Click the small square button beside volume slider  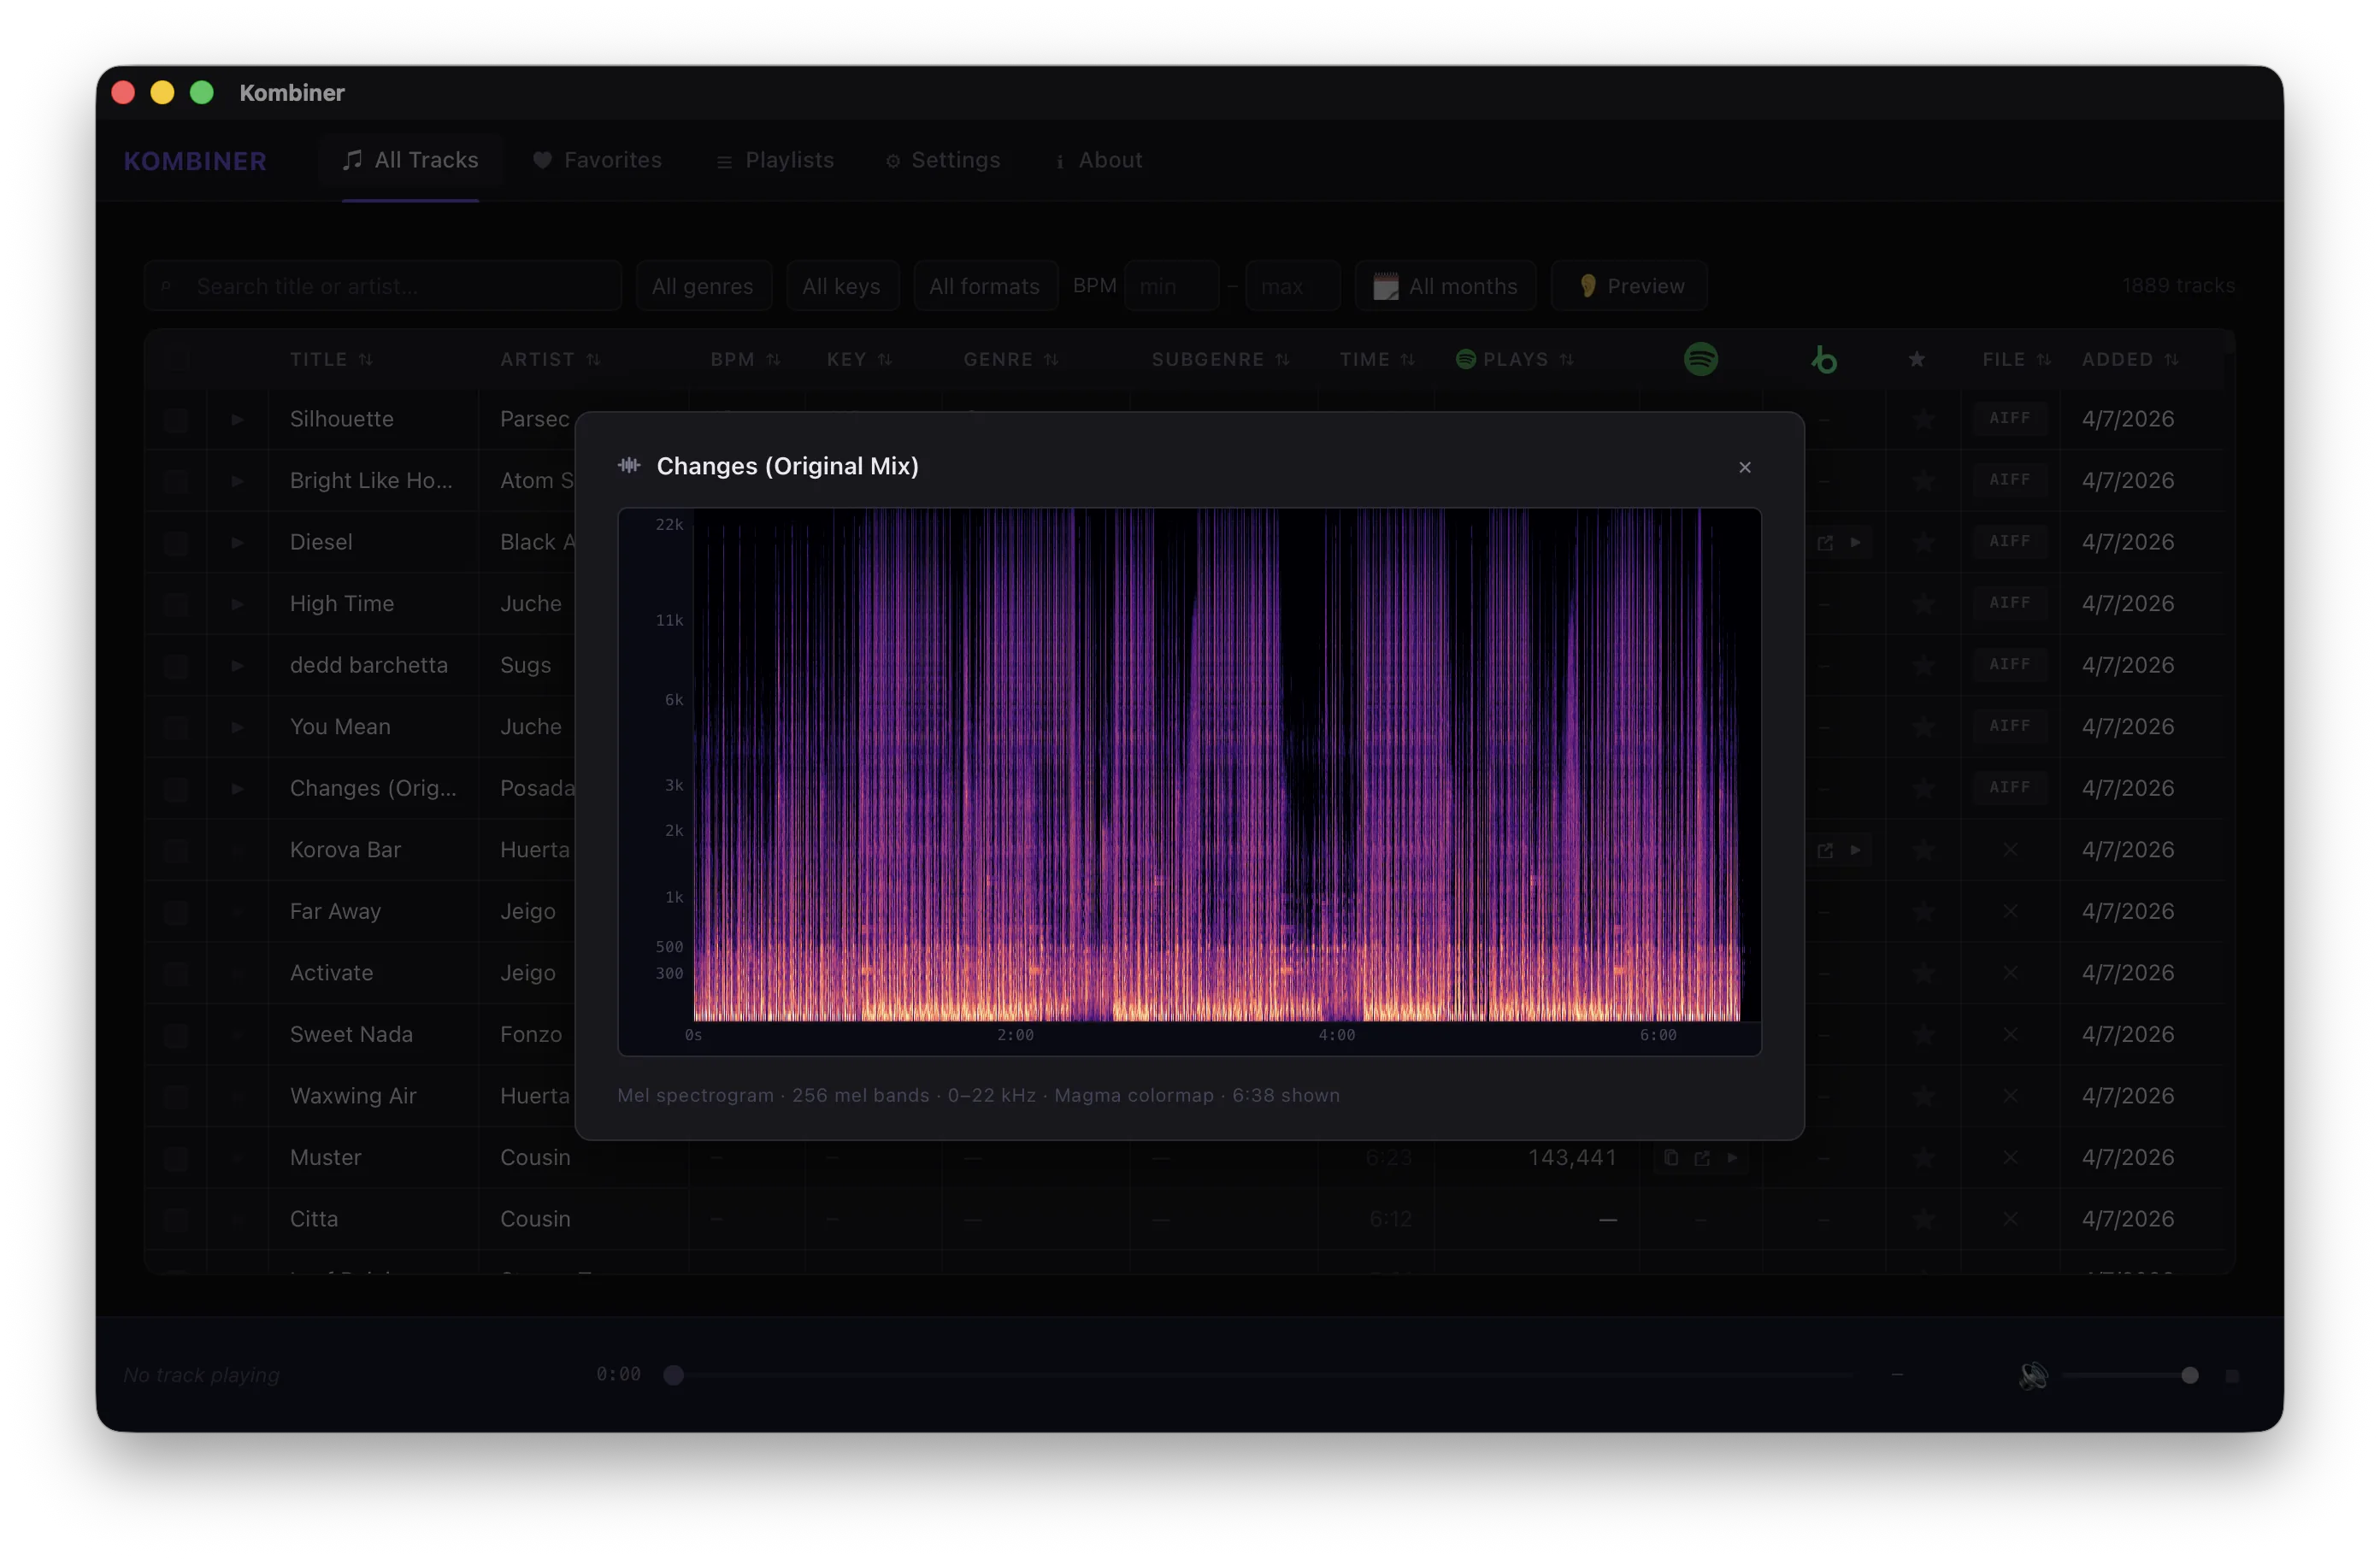pos(2232,1376)
